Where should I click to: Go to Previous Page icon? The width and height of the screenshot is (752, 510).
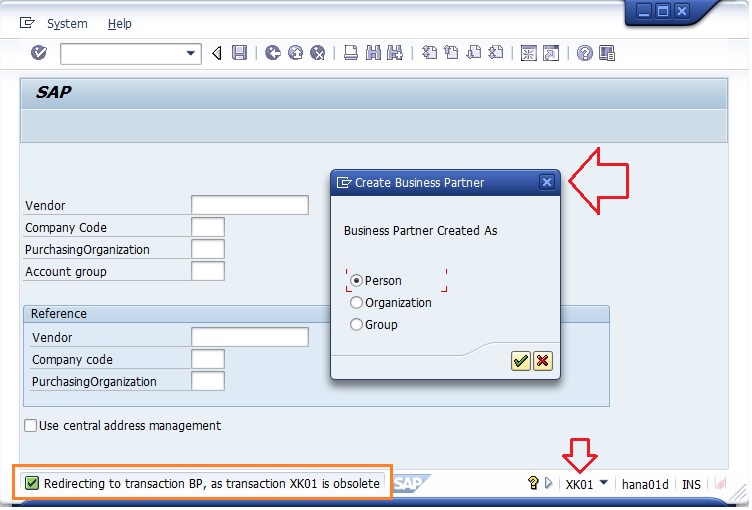click(x=451, y=53)
